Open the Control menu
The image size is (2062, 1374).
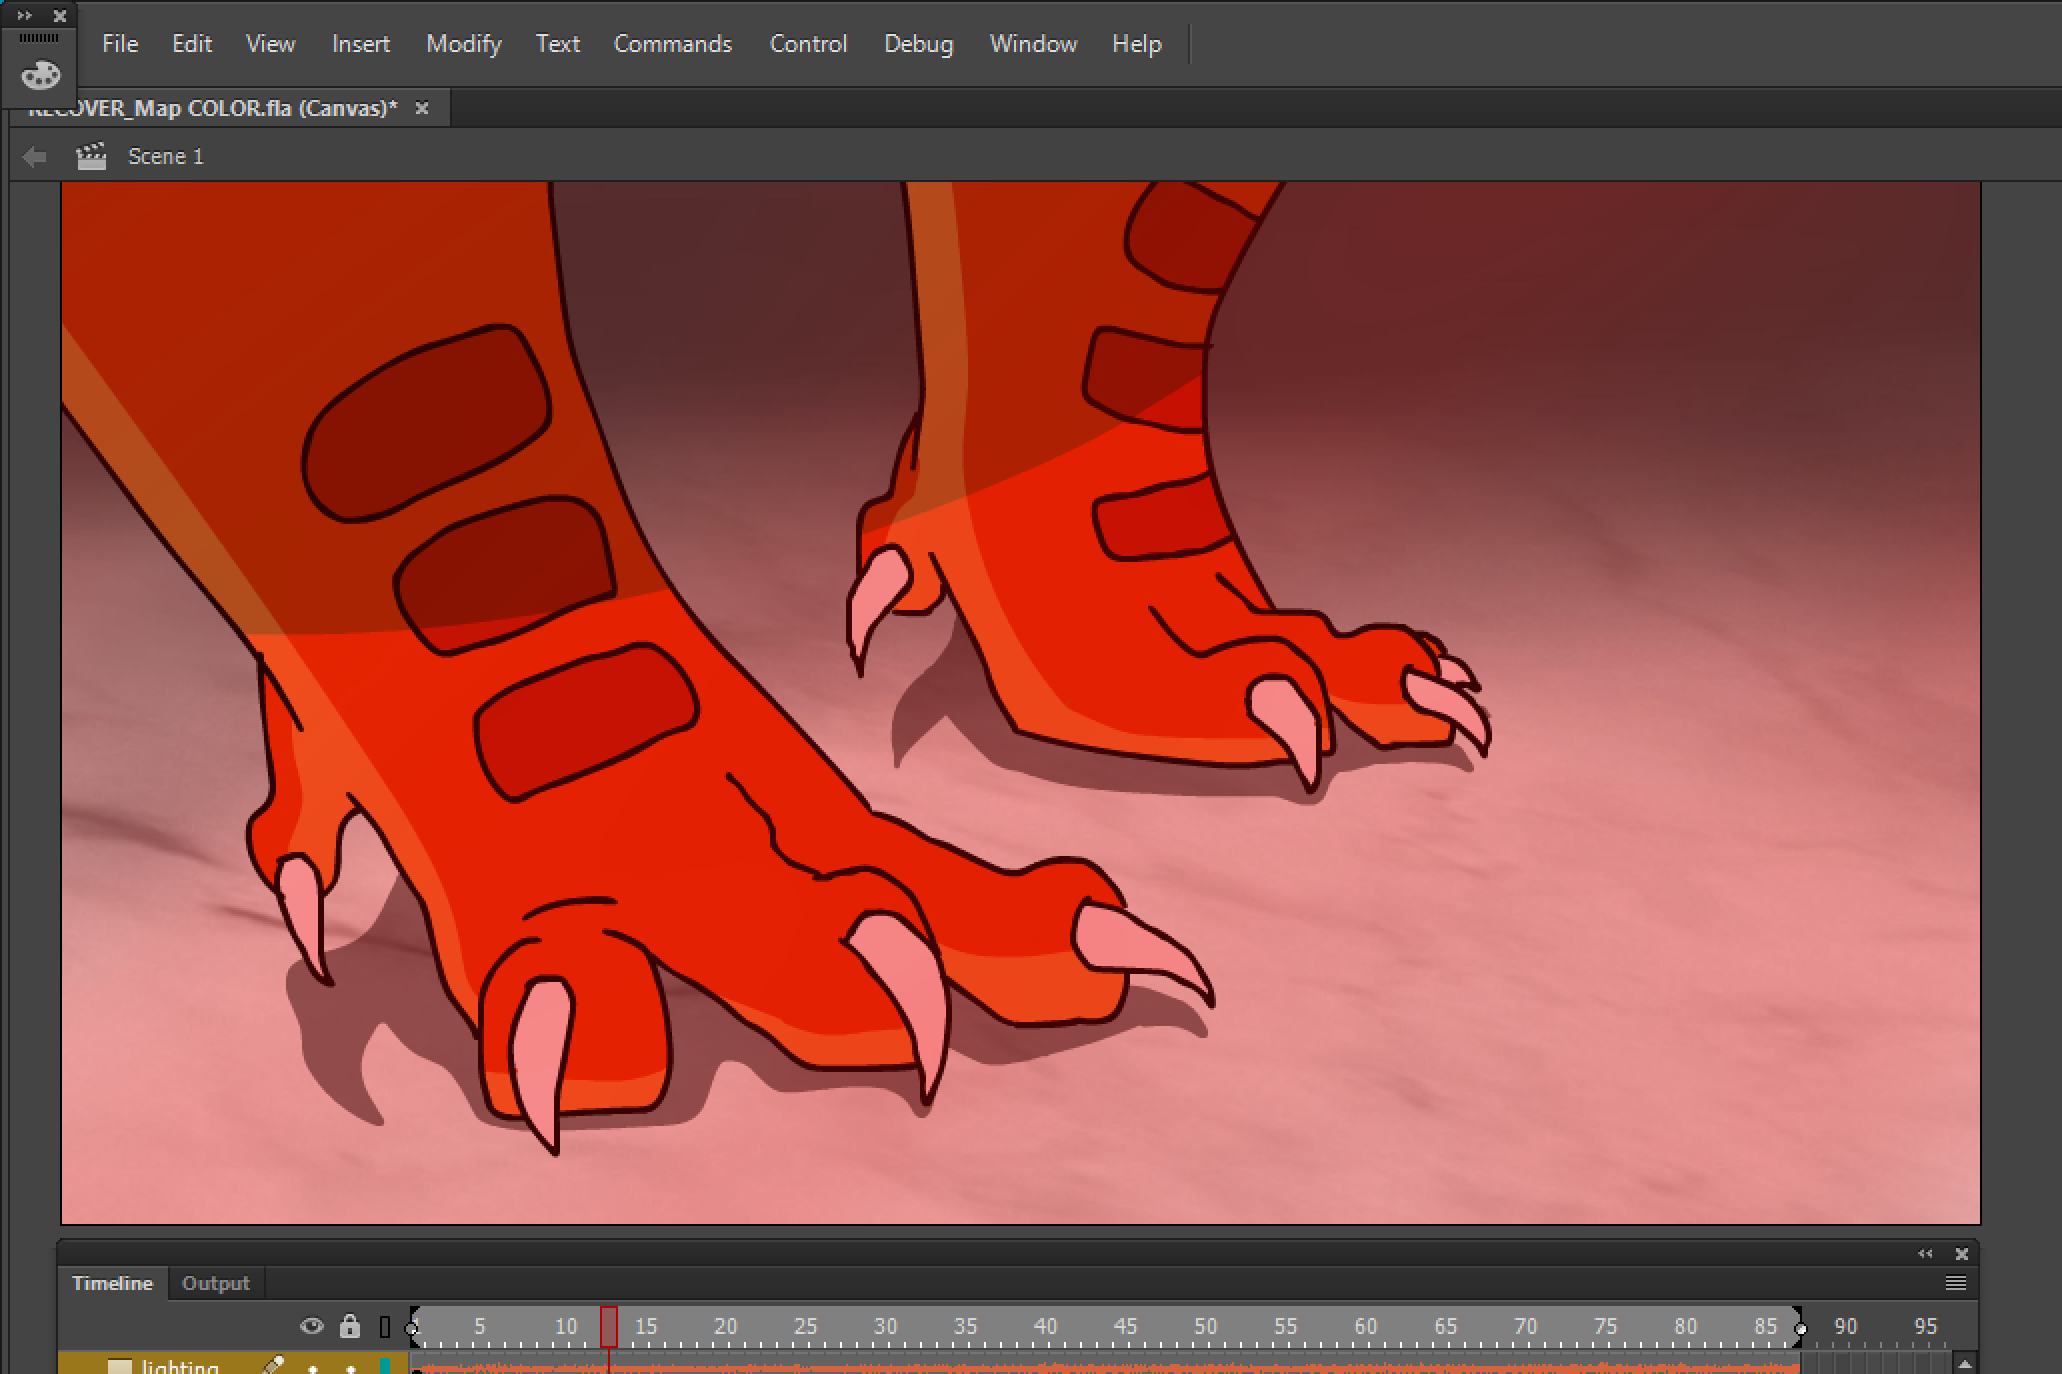[809, 44]
